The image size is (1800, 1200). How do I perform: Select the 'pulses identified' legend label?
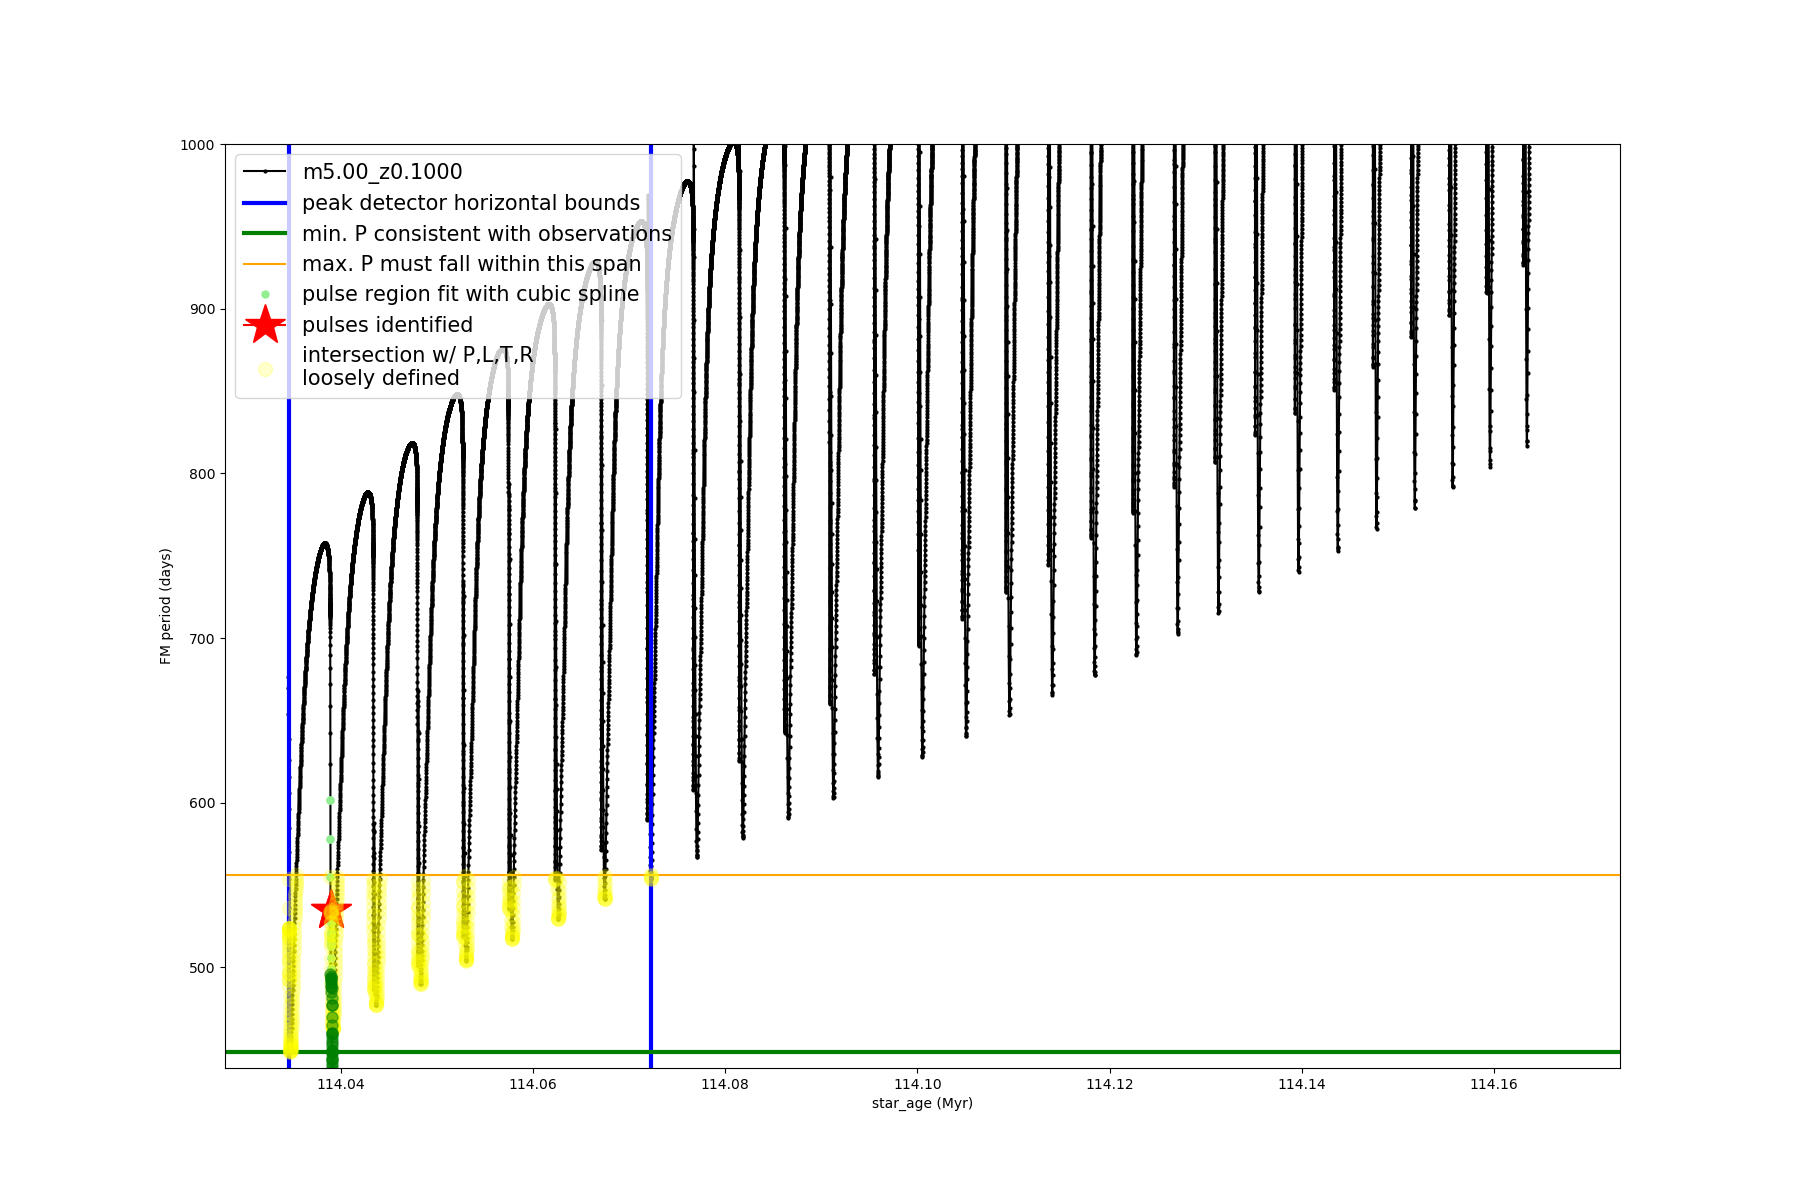(387, 325)
